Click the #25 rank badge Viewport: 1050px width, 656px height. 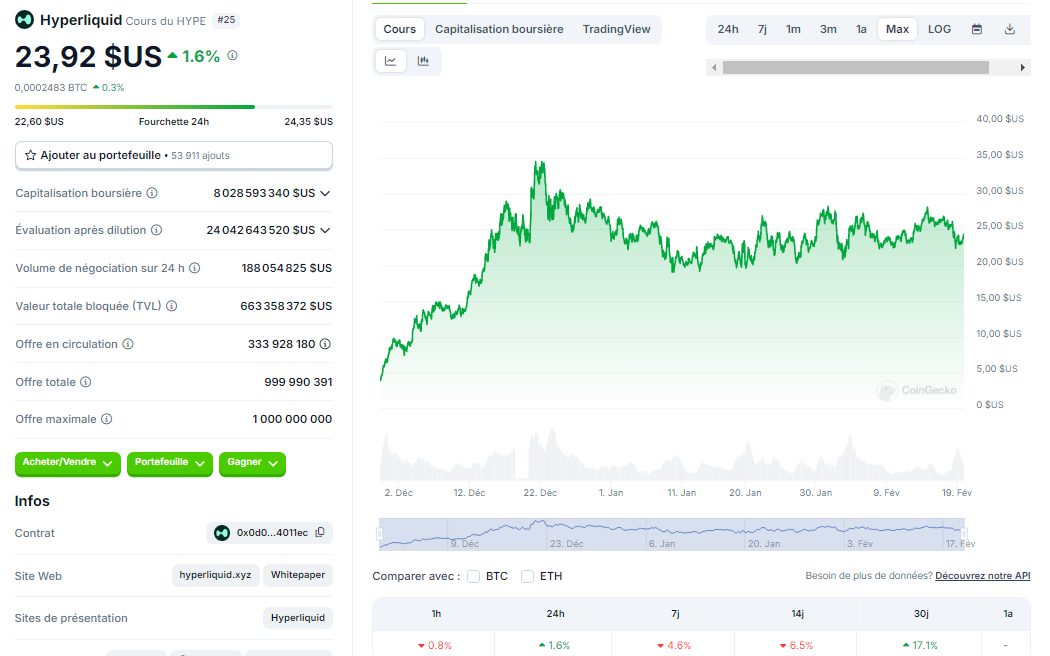226,20
